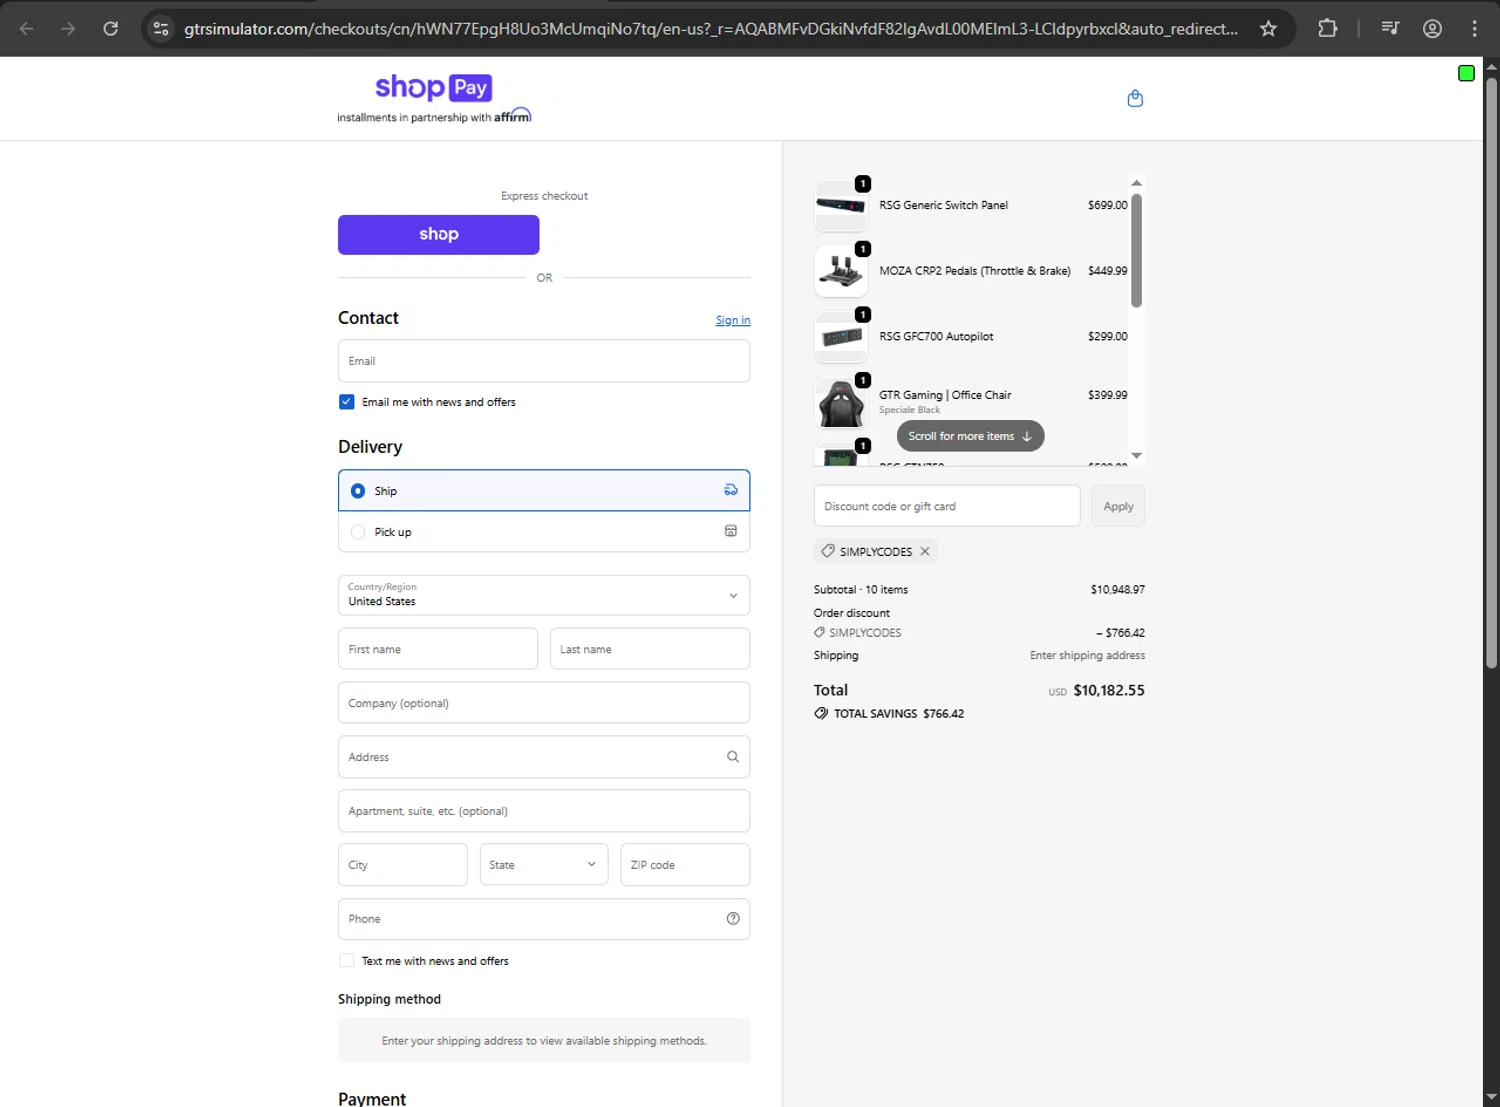Viewport: 1500px width, 1107px height.
Task: Bookmark this page with the star icon
Action: [x=1268, y=29]
